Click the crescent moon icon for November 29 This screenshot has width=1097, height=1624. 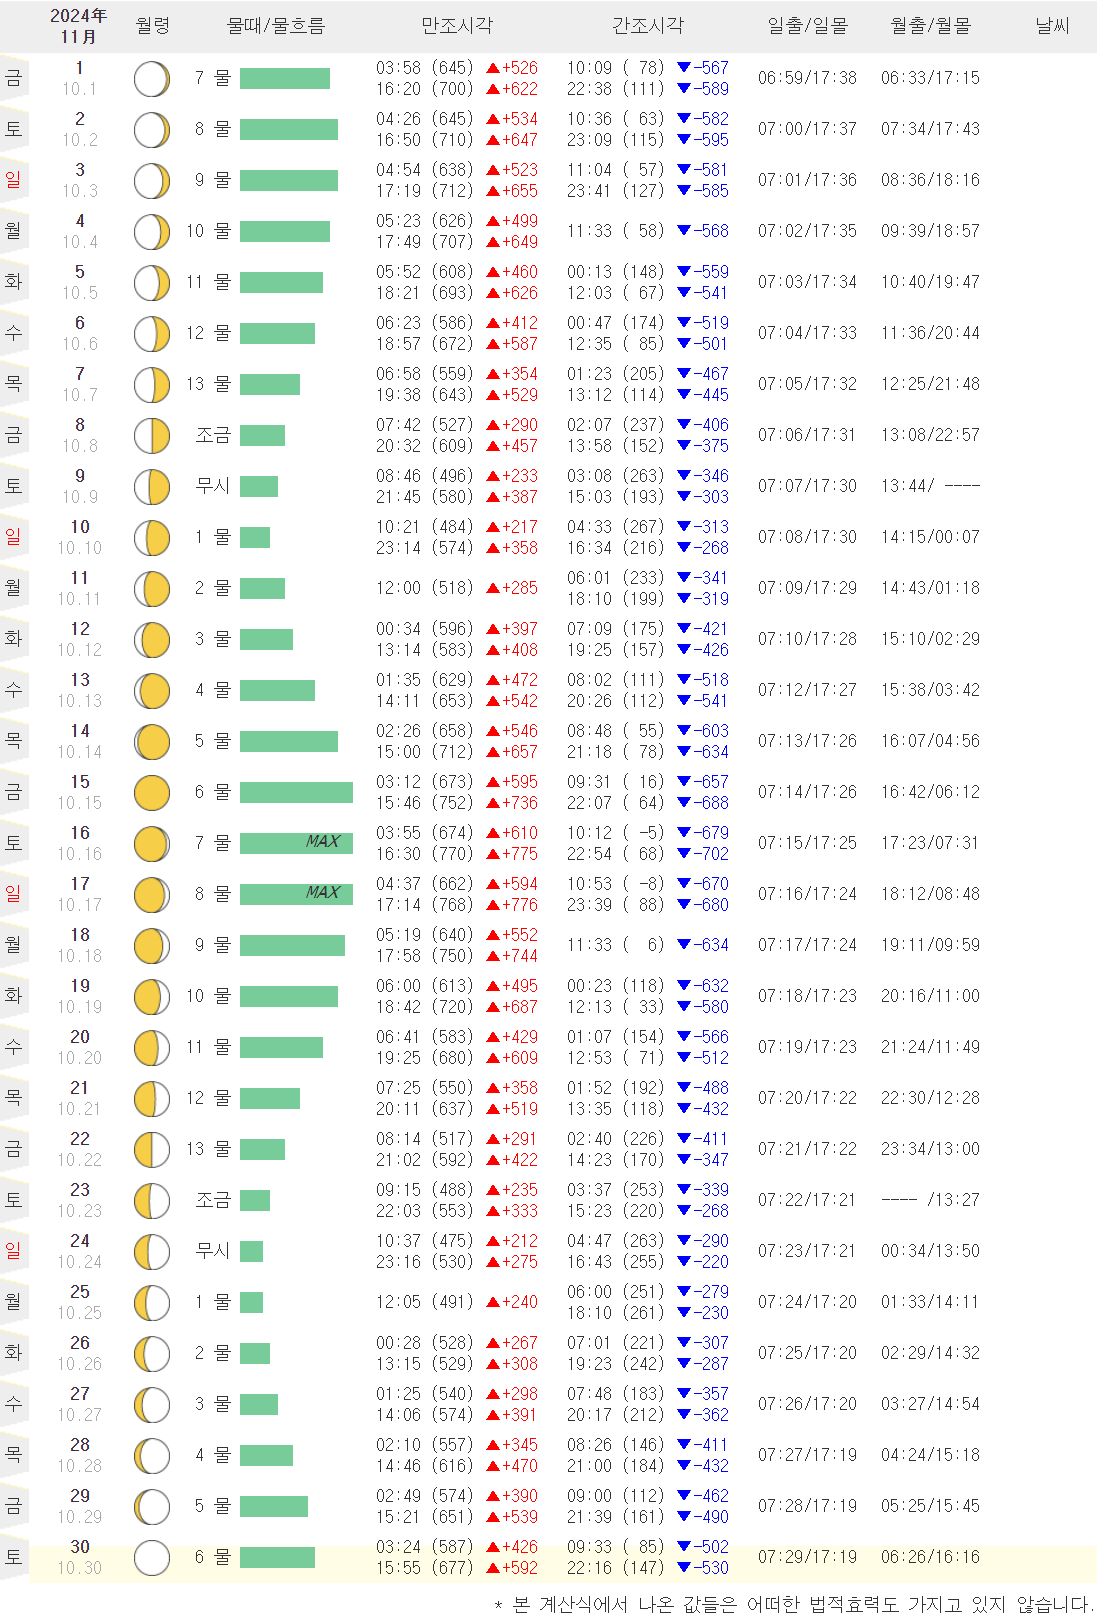pos(152,1506)
